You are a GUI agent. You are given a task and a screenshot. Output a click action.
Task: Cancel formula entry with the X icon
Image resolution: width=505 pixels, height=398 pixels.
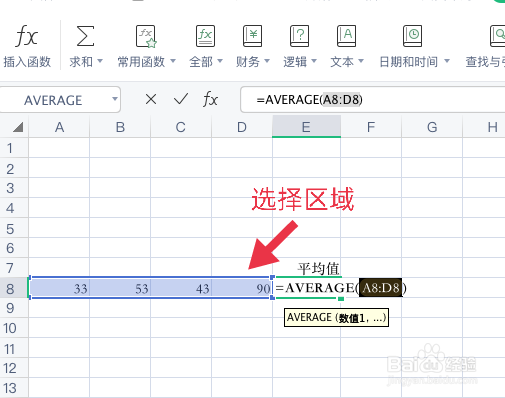click(151, 99)
